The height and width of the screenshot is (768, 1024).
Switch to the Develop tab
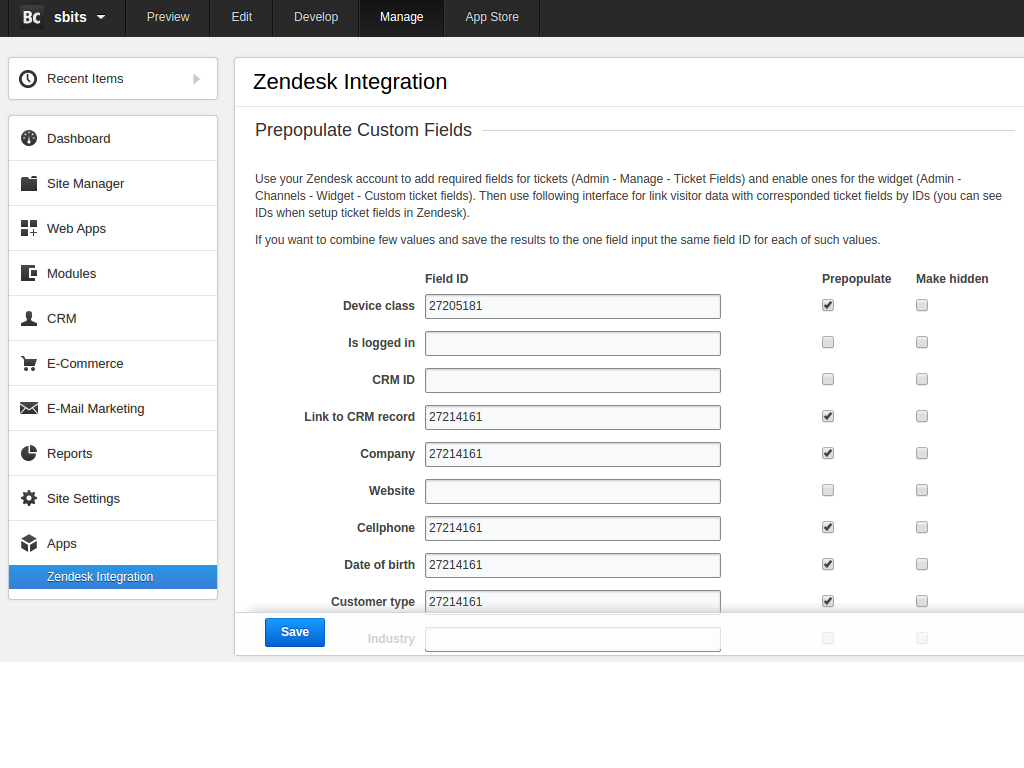(316, 17)
